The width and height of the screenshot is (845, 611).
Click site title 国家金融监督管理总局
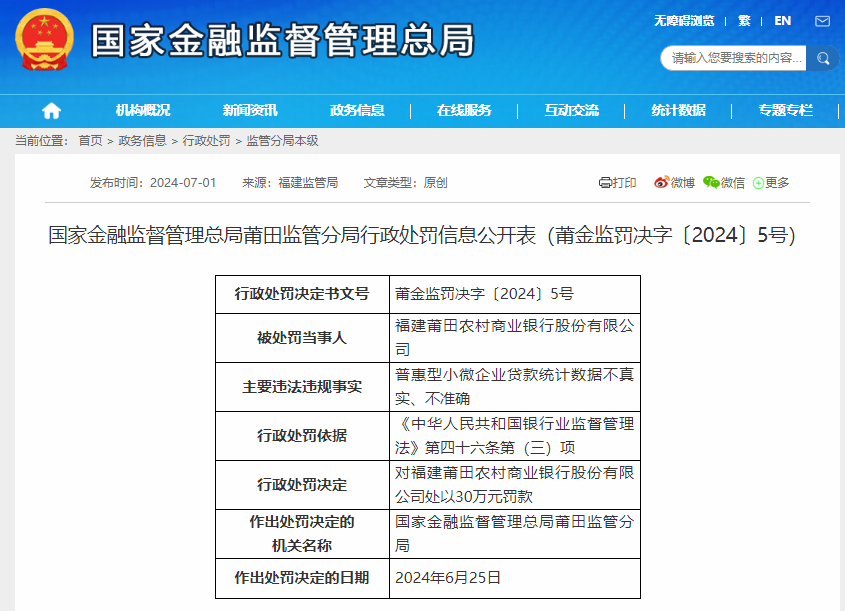[x=283, y=40]
